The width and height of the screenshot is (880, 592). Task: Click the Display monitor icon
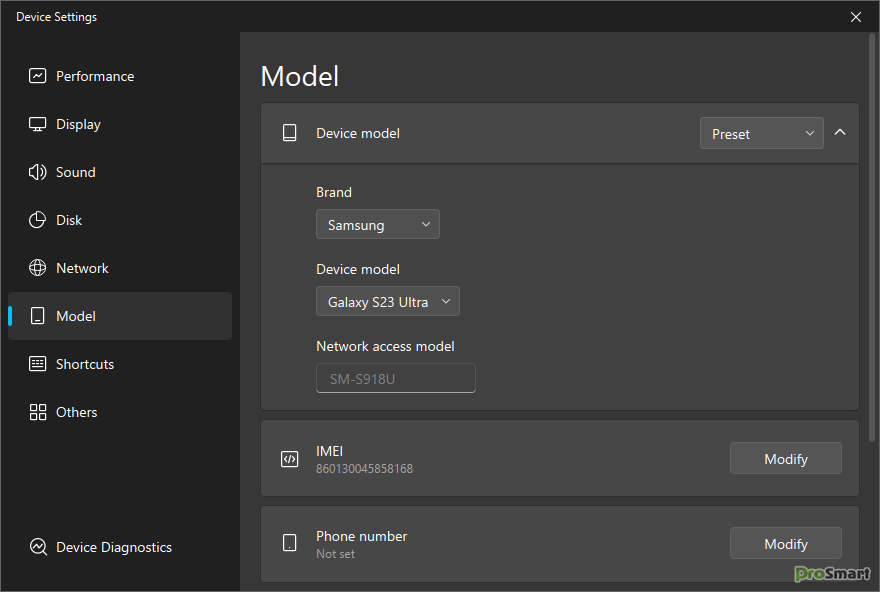tap(38, 124)
